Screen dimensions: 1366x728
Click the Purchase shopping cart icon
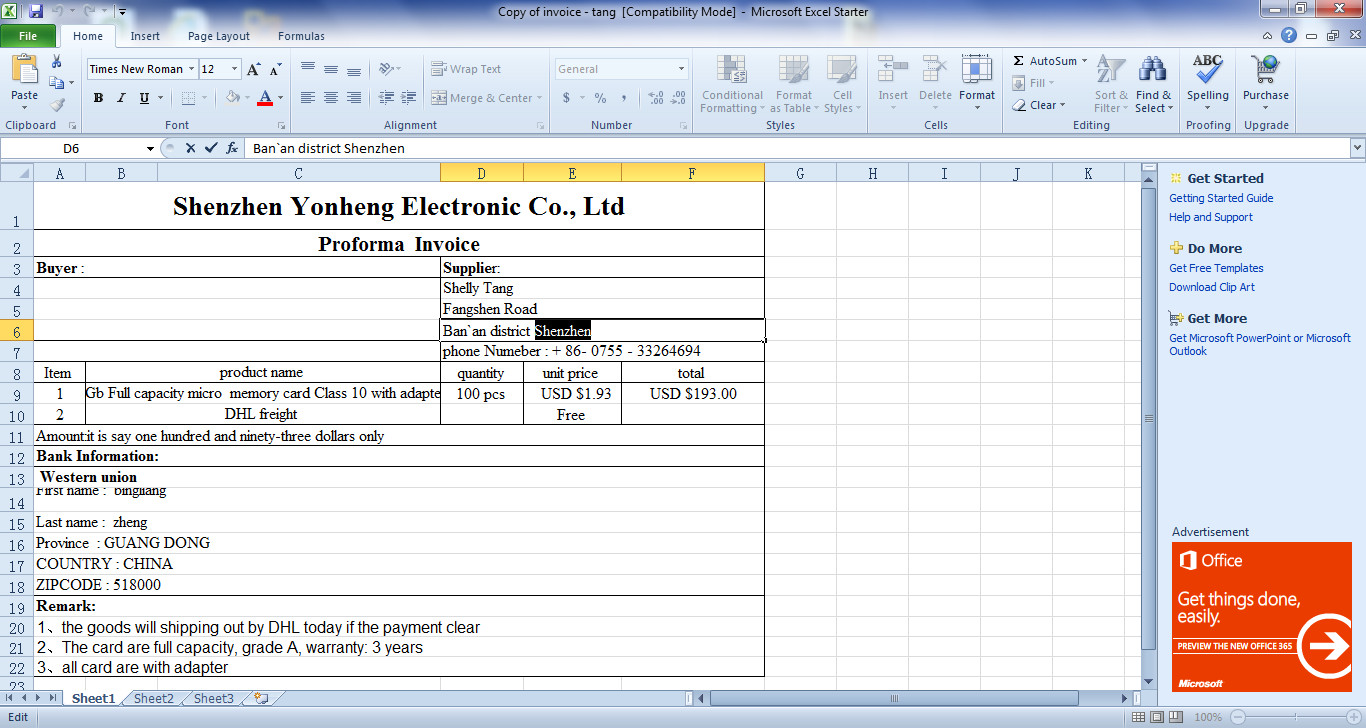[x=1265, y=68]
